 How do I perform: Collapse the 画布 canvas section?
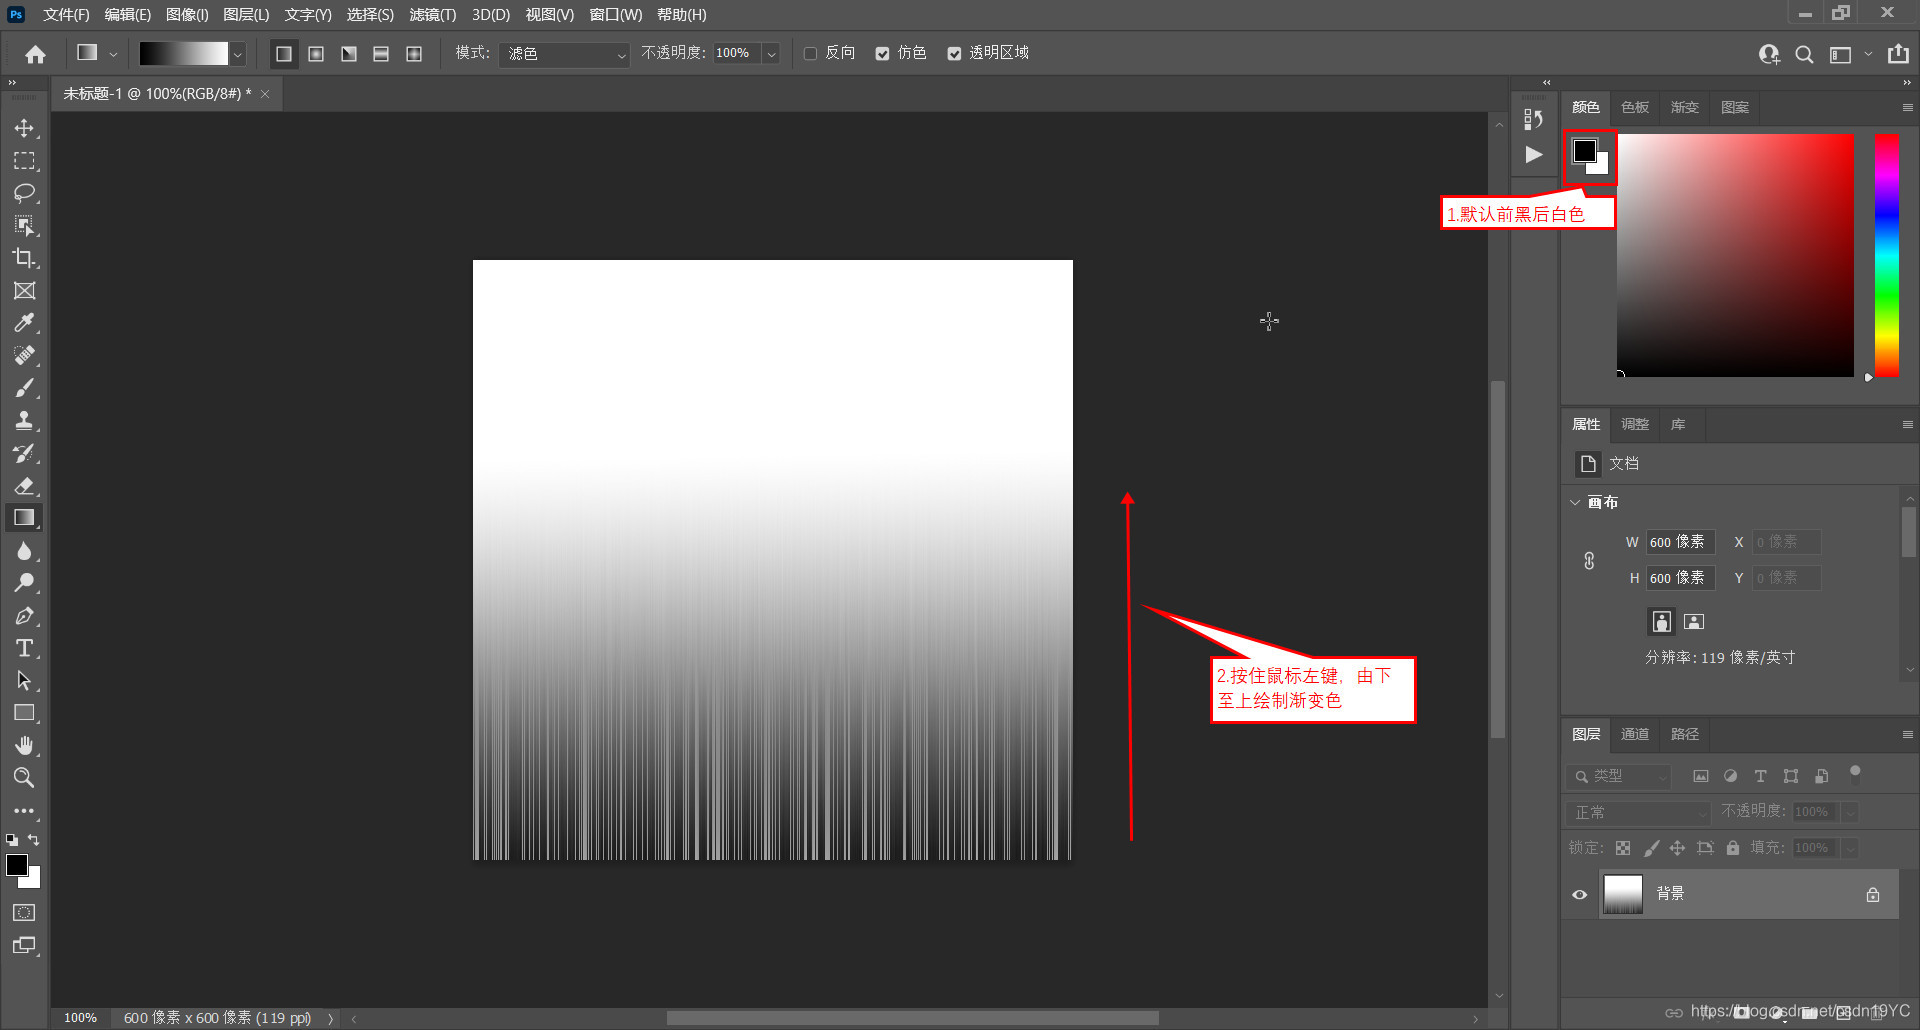point(1576,502)
